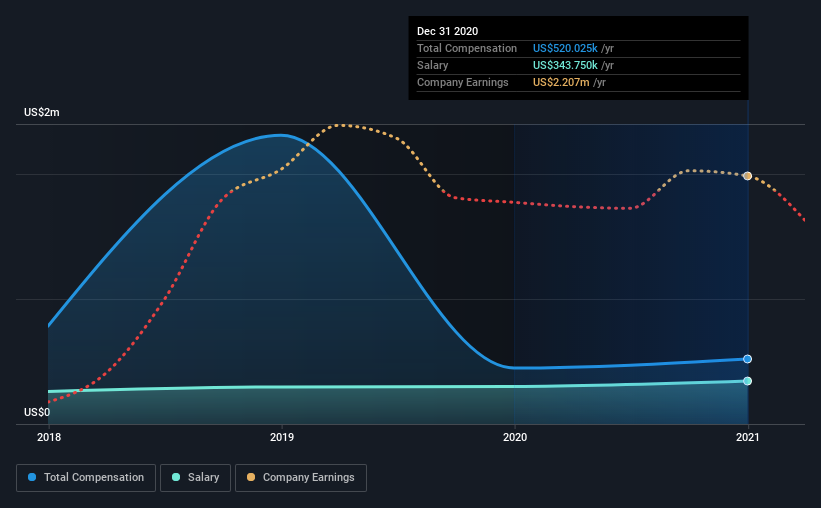Click the blue Total Compensation marker at 2021
Image resolution: width=821 pixels, height=508 pixels.
pyautogui.click(x=747, y=359)
